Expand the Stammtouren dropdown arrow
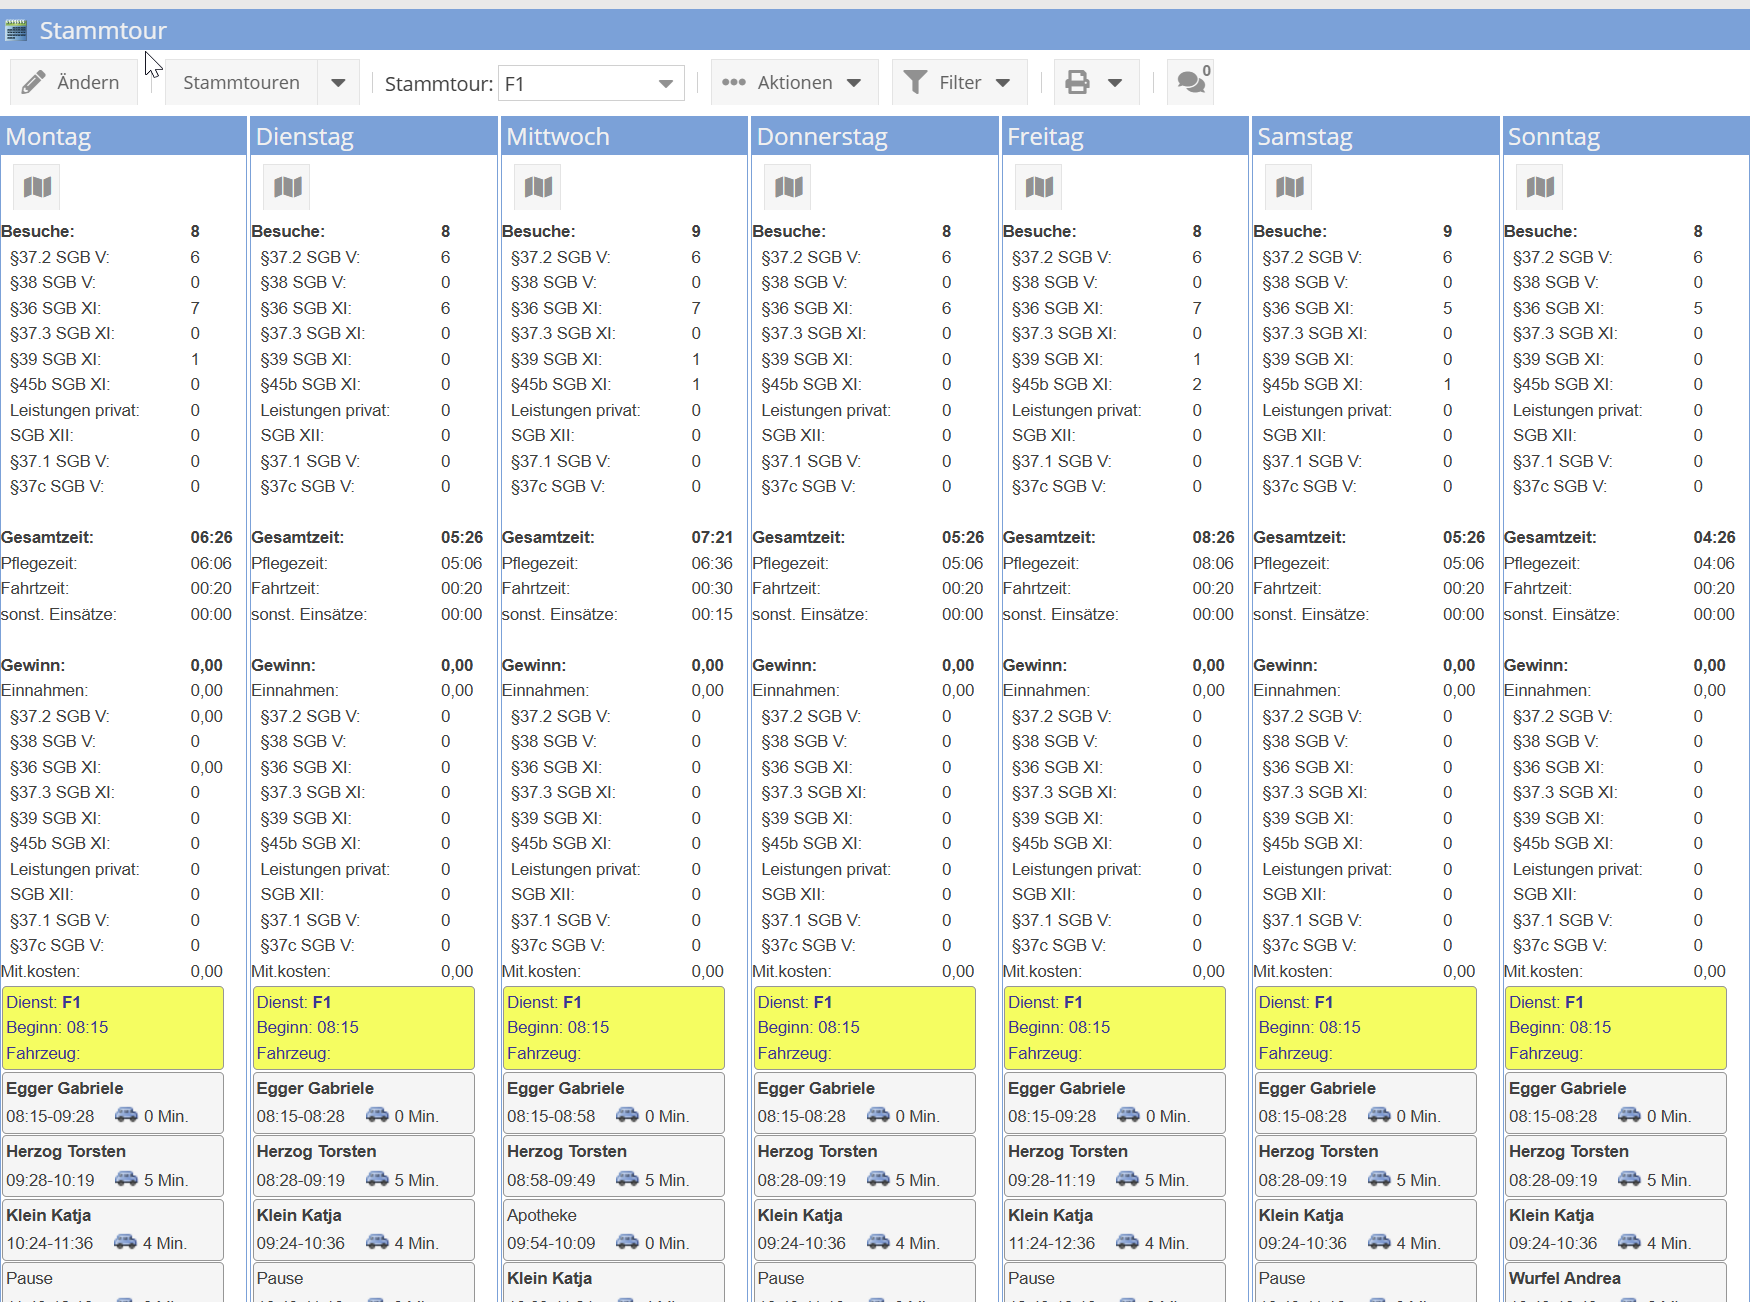The width and height of the screenshot is (1750, 1302). (x=338, y=83)
